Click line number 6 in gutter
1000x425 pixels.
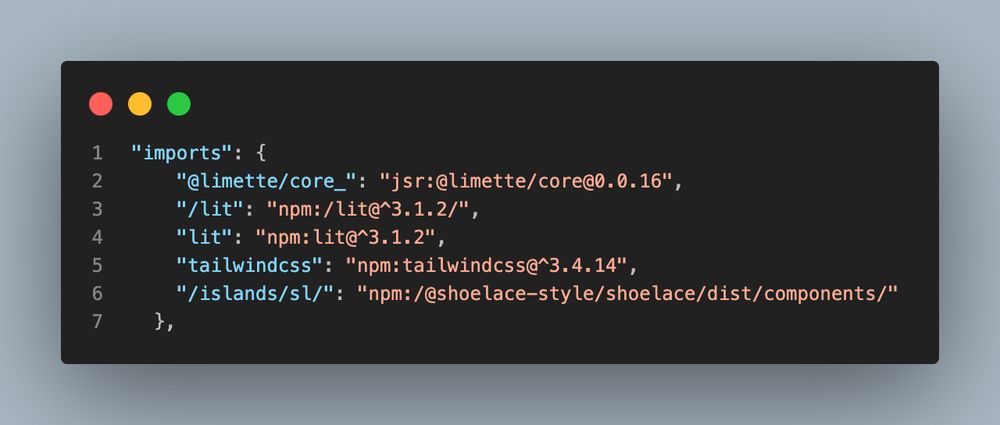(97, 294)
